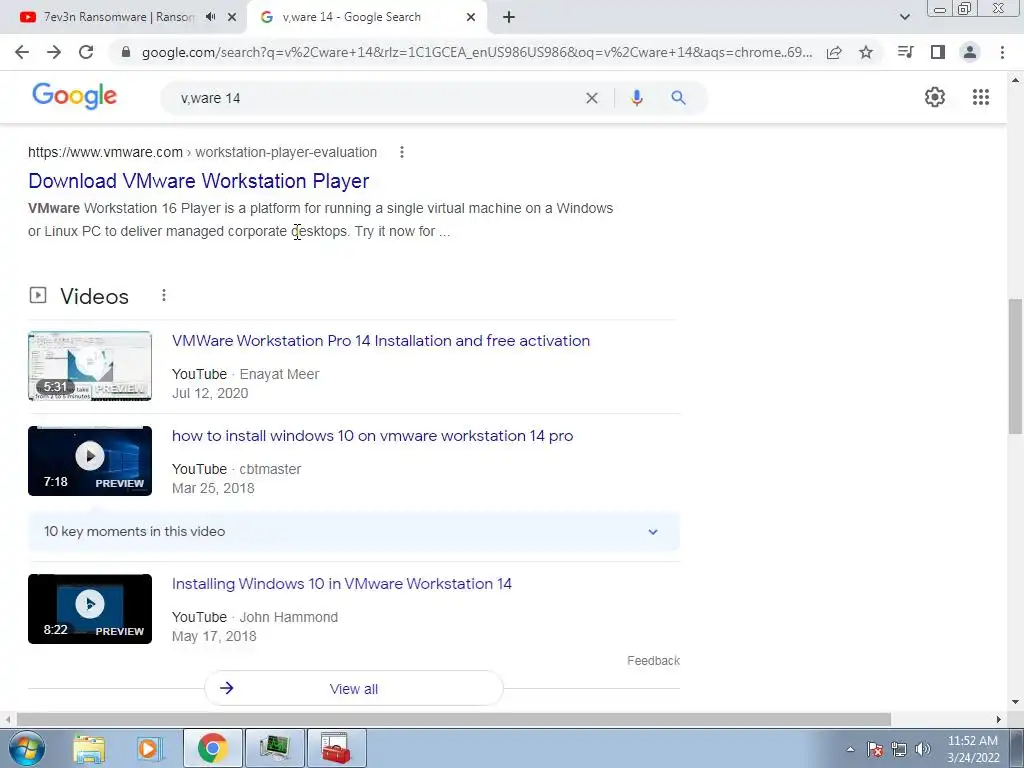Open the volume tray icon
Viewport: 1024px width, 768px height.
[923, 749]
